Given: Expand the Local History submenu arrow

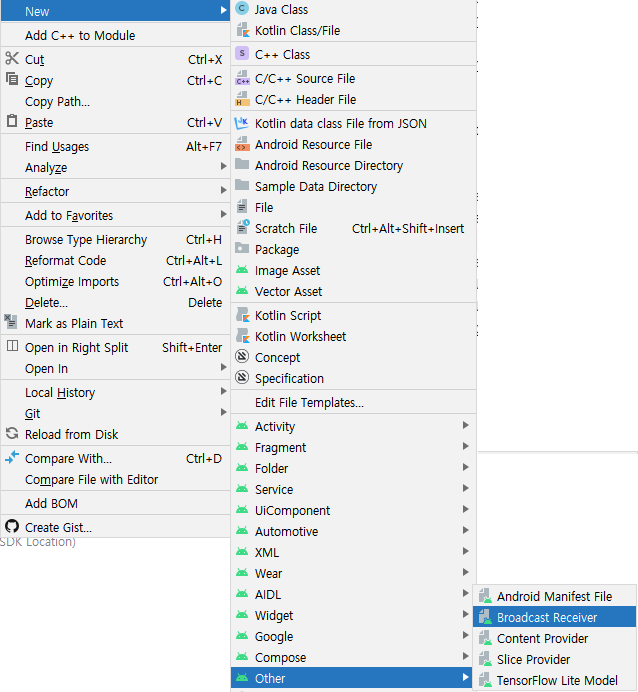Looking at the screenshot, I should pyautogui.click(x=224, y=391).
